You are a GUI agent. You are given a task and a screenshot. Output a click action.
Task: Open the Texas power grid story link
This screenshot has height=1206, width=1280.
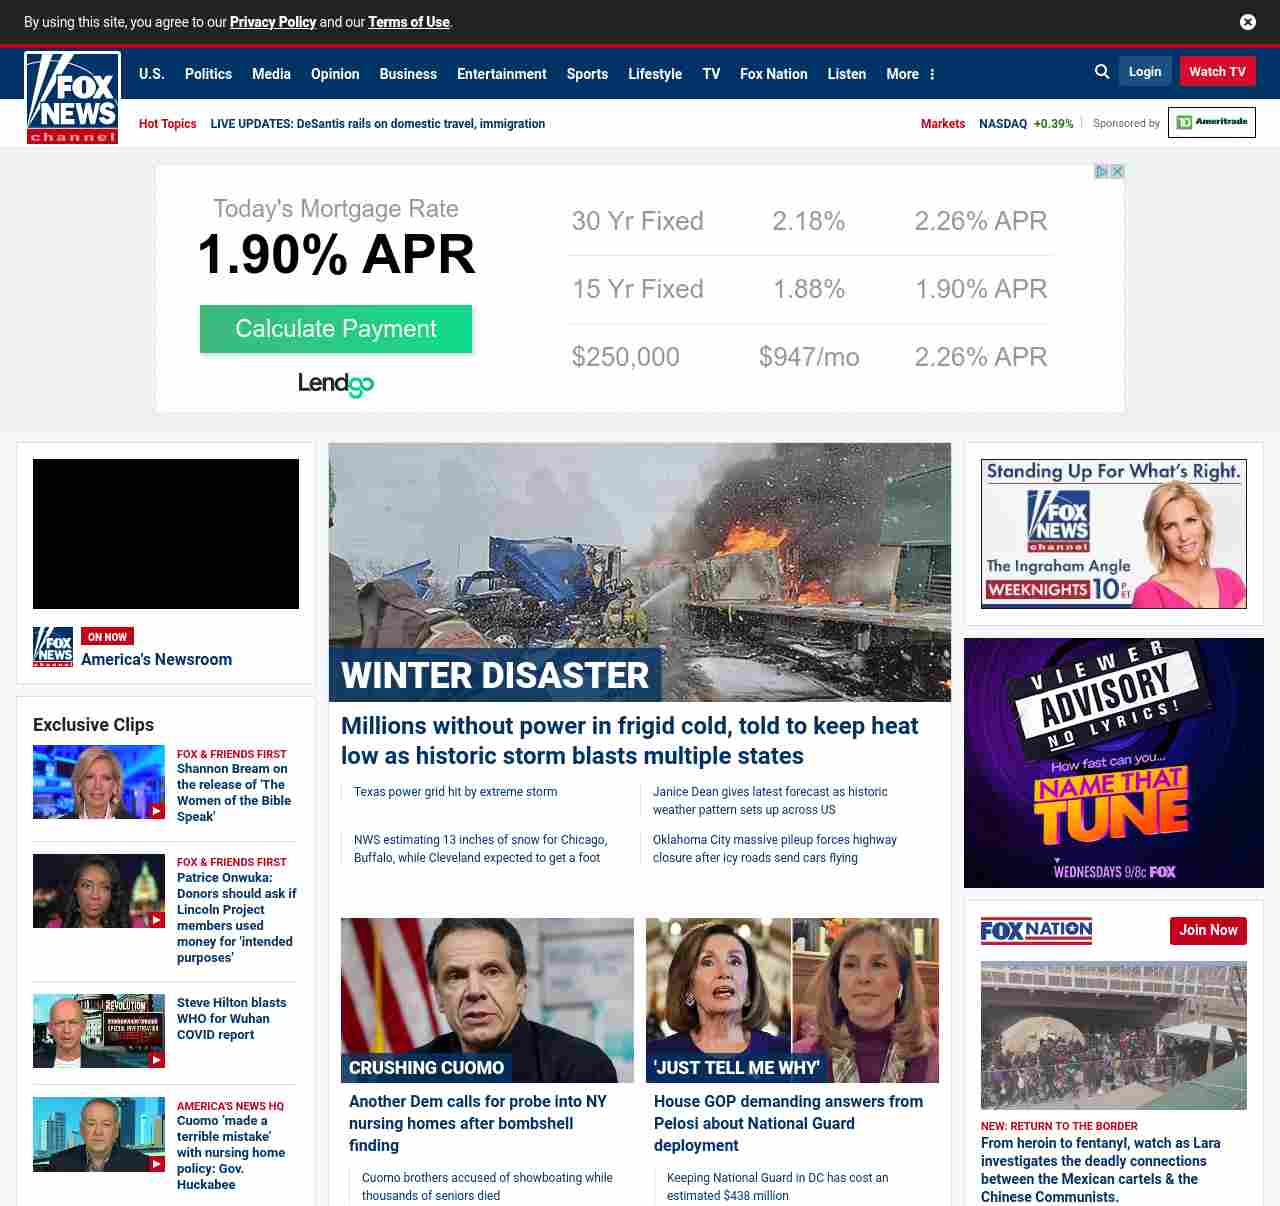coord(455,792)
